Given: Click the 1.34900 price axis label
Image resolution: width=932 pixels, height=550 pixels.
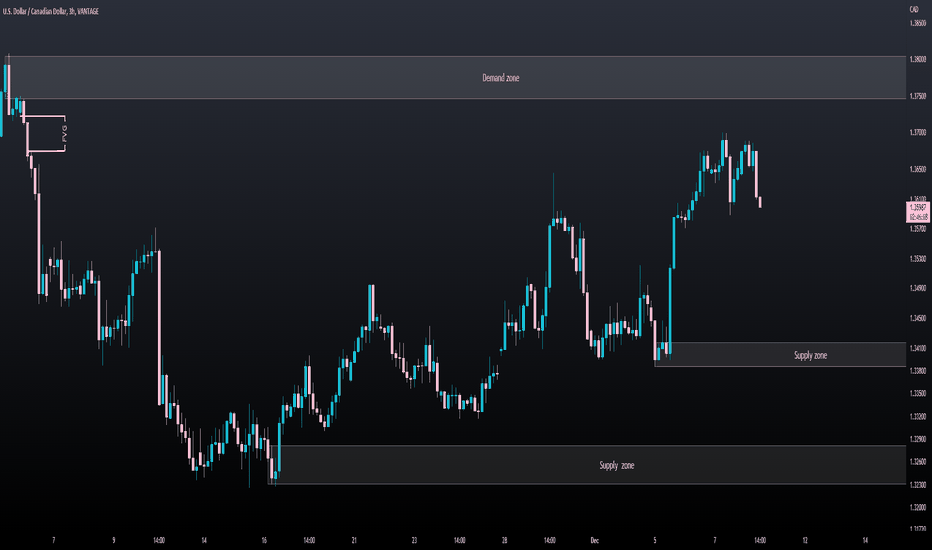Looking at the screenshot, I should [918, 288].
